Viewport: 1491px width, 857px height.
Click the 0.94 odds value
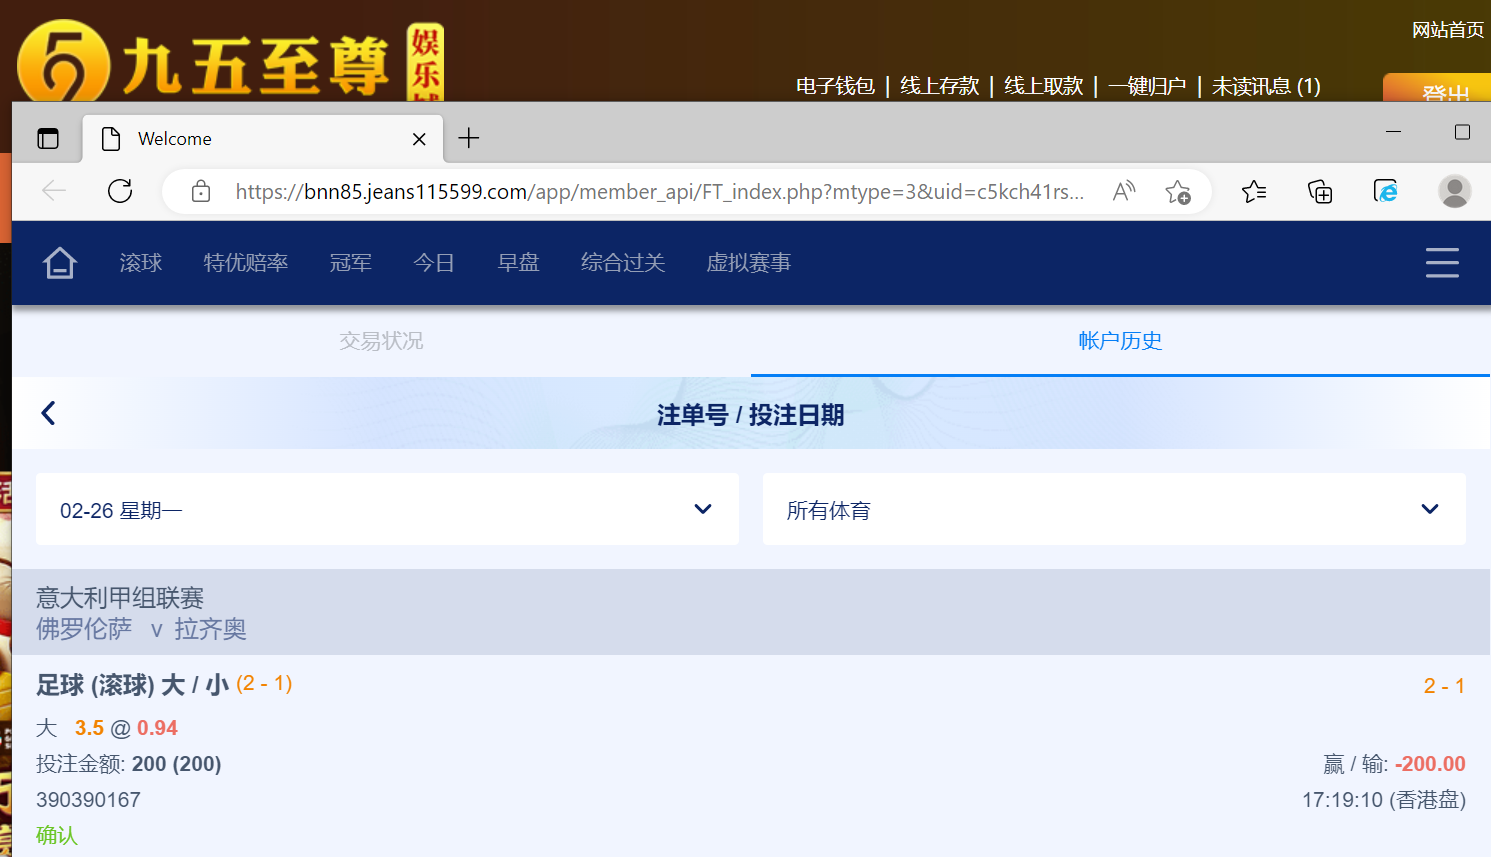pos(157,728)
